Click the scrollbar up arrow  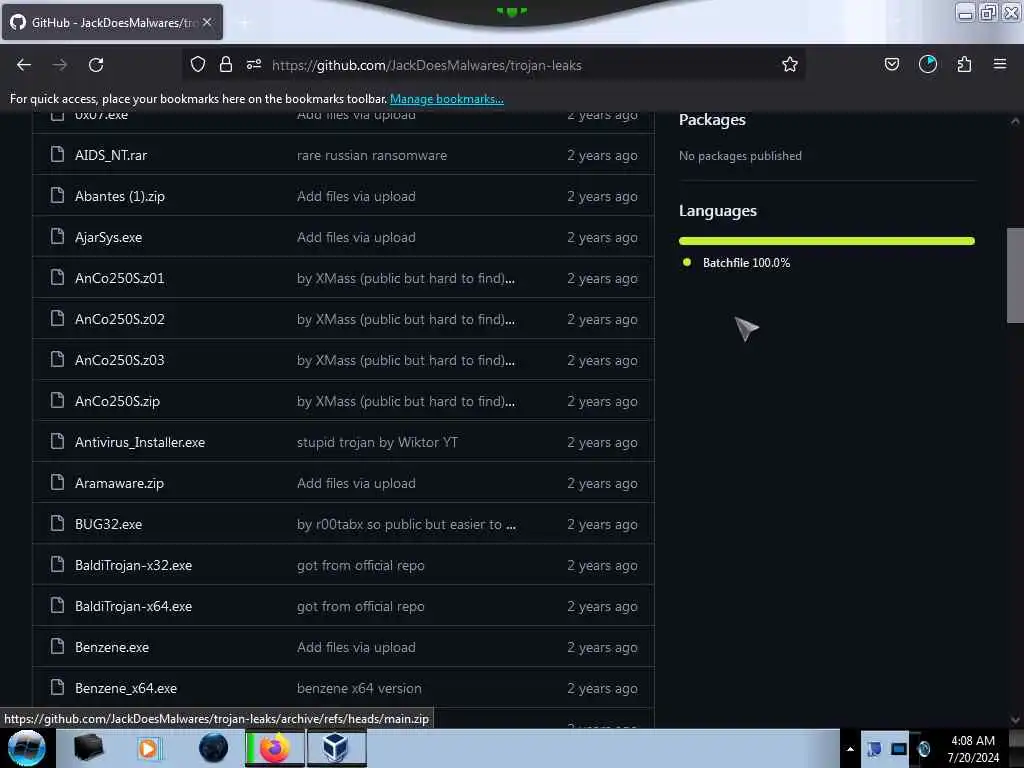(1015, 121)
